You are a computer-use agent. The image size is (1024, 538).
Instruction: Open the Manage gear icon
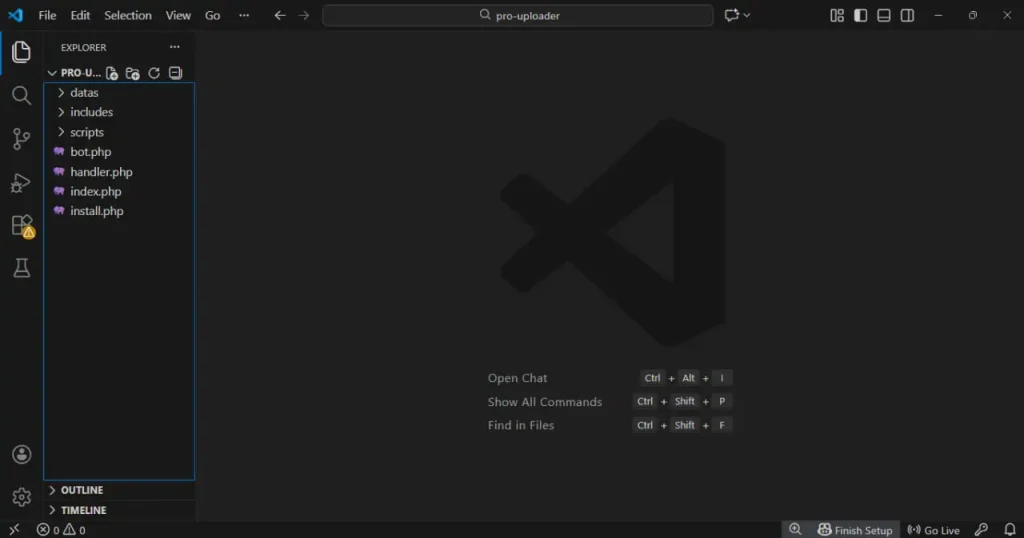[22, 497]
